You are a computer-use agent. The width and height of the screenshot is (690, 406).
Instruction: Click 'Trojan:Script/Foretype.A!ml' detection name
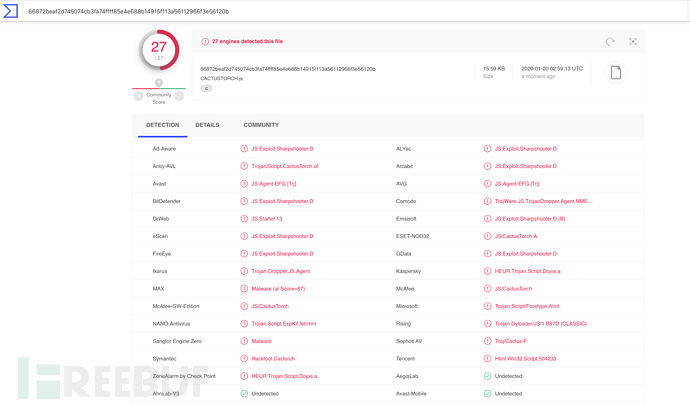[527, 306]
